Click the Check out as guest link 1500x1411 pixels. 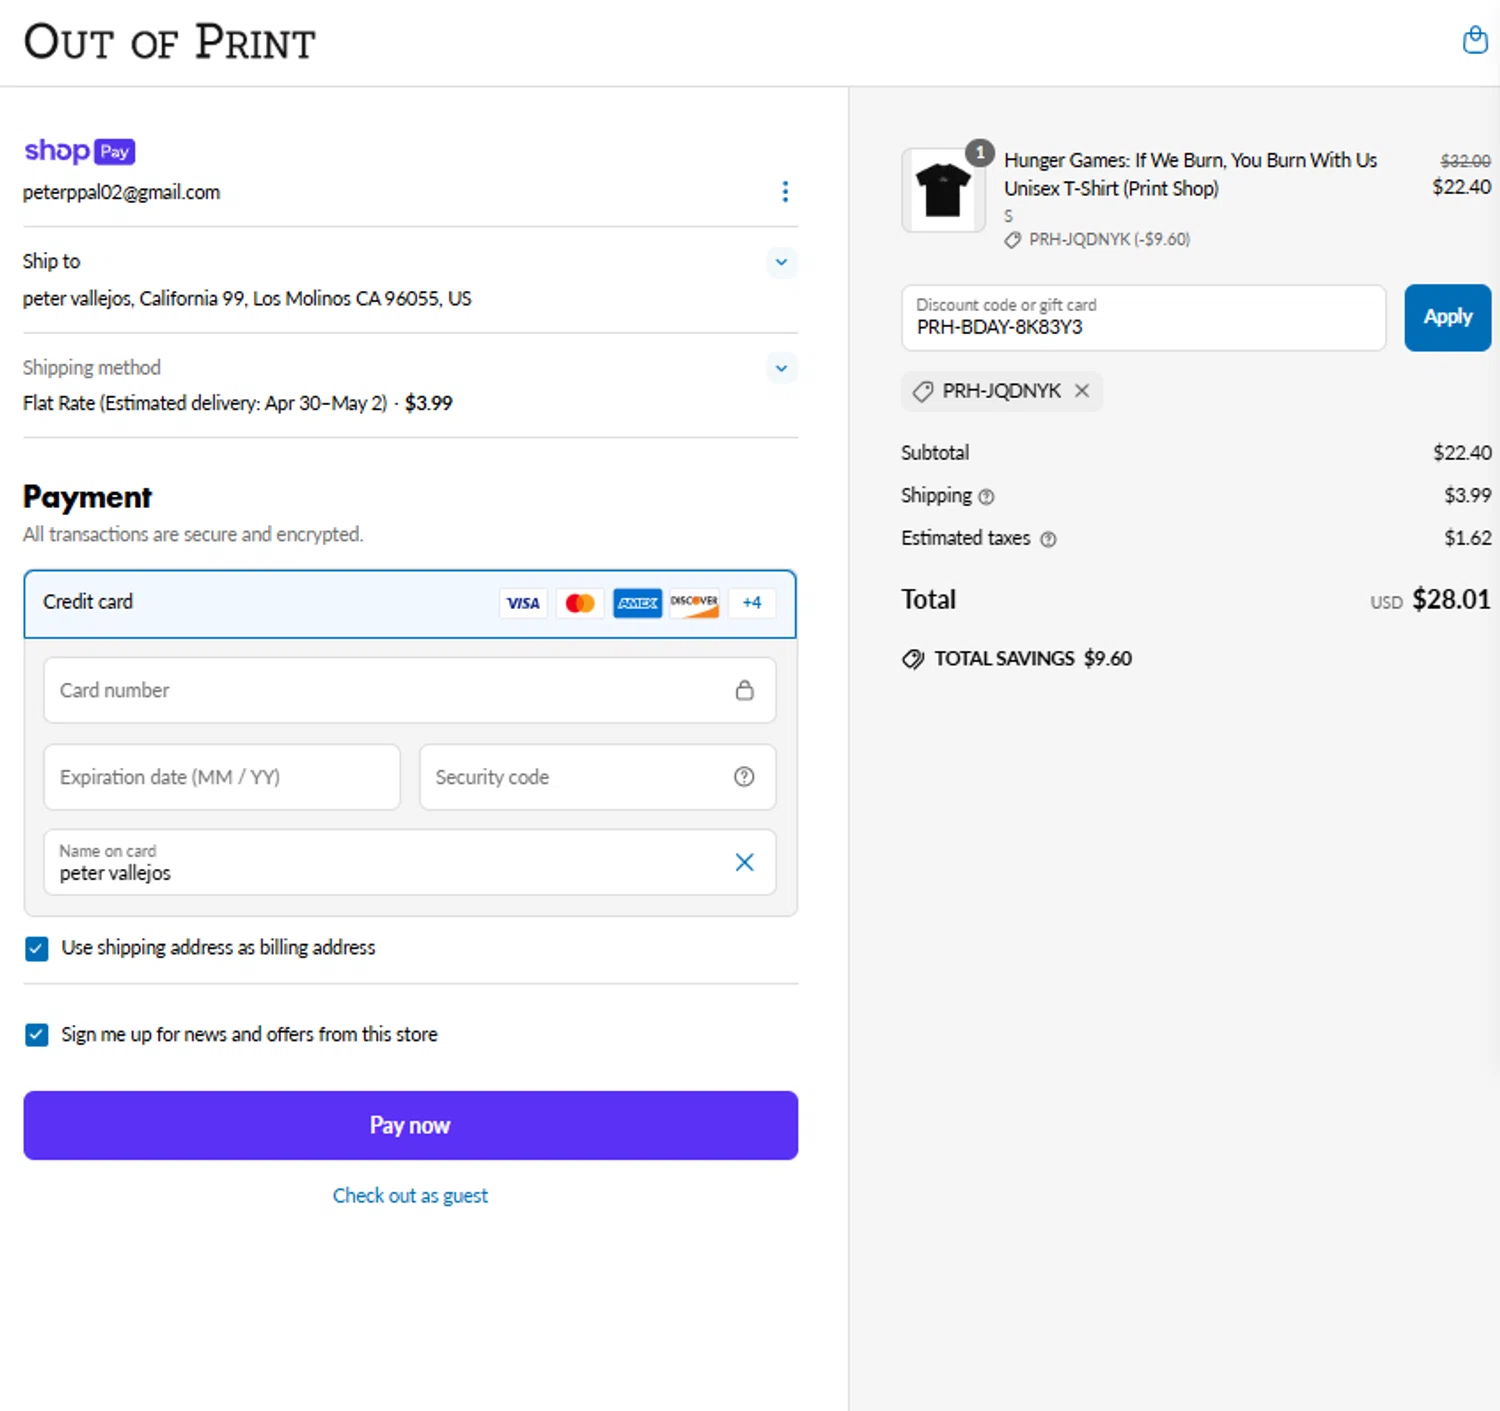point(410,1195)
